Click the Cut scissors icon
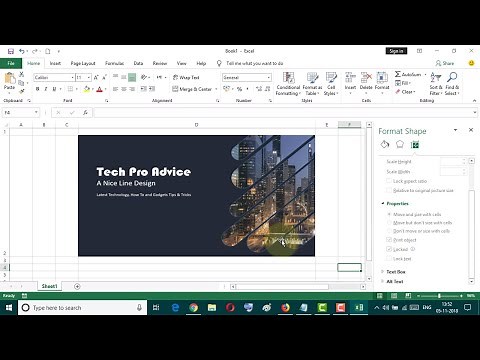The height and width of the screenshot is (360, 480). coord(22,74)
